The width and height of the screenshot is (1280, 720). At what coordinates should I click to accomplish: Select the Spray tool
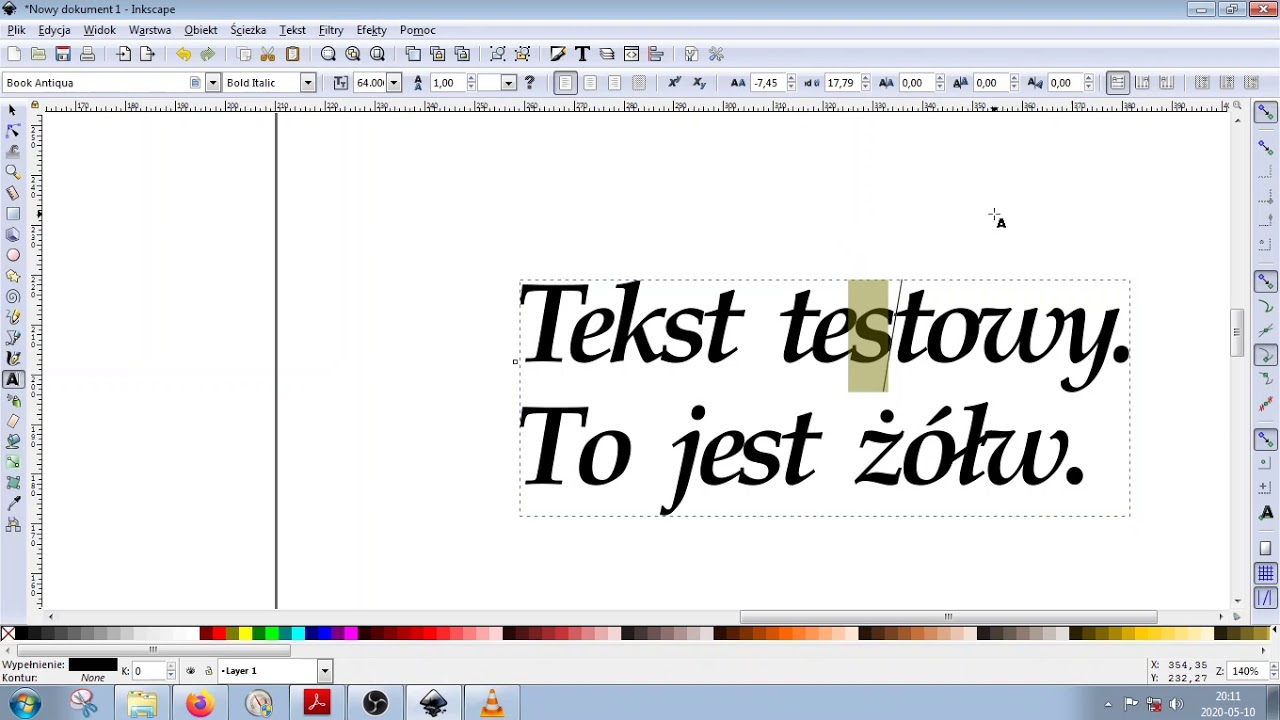13,400
